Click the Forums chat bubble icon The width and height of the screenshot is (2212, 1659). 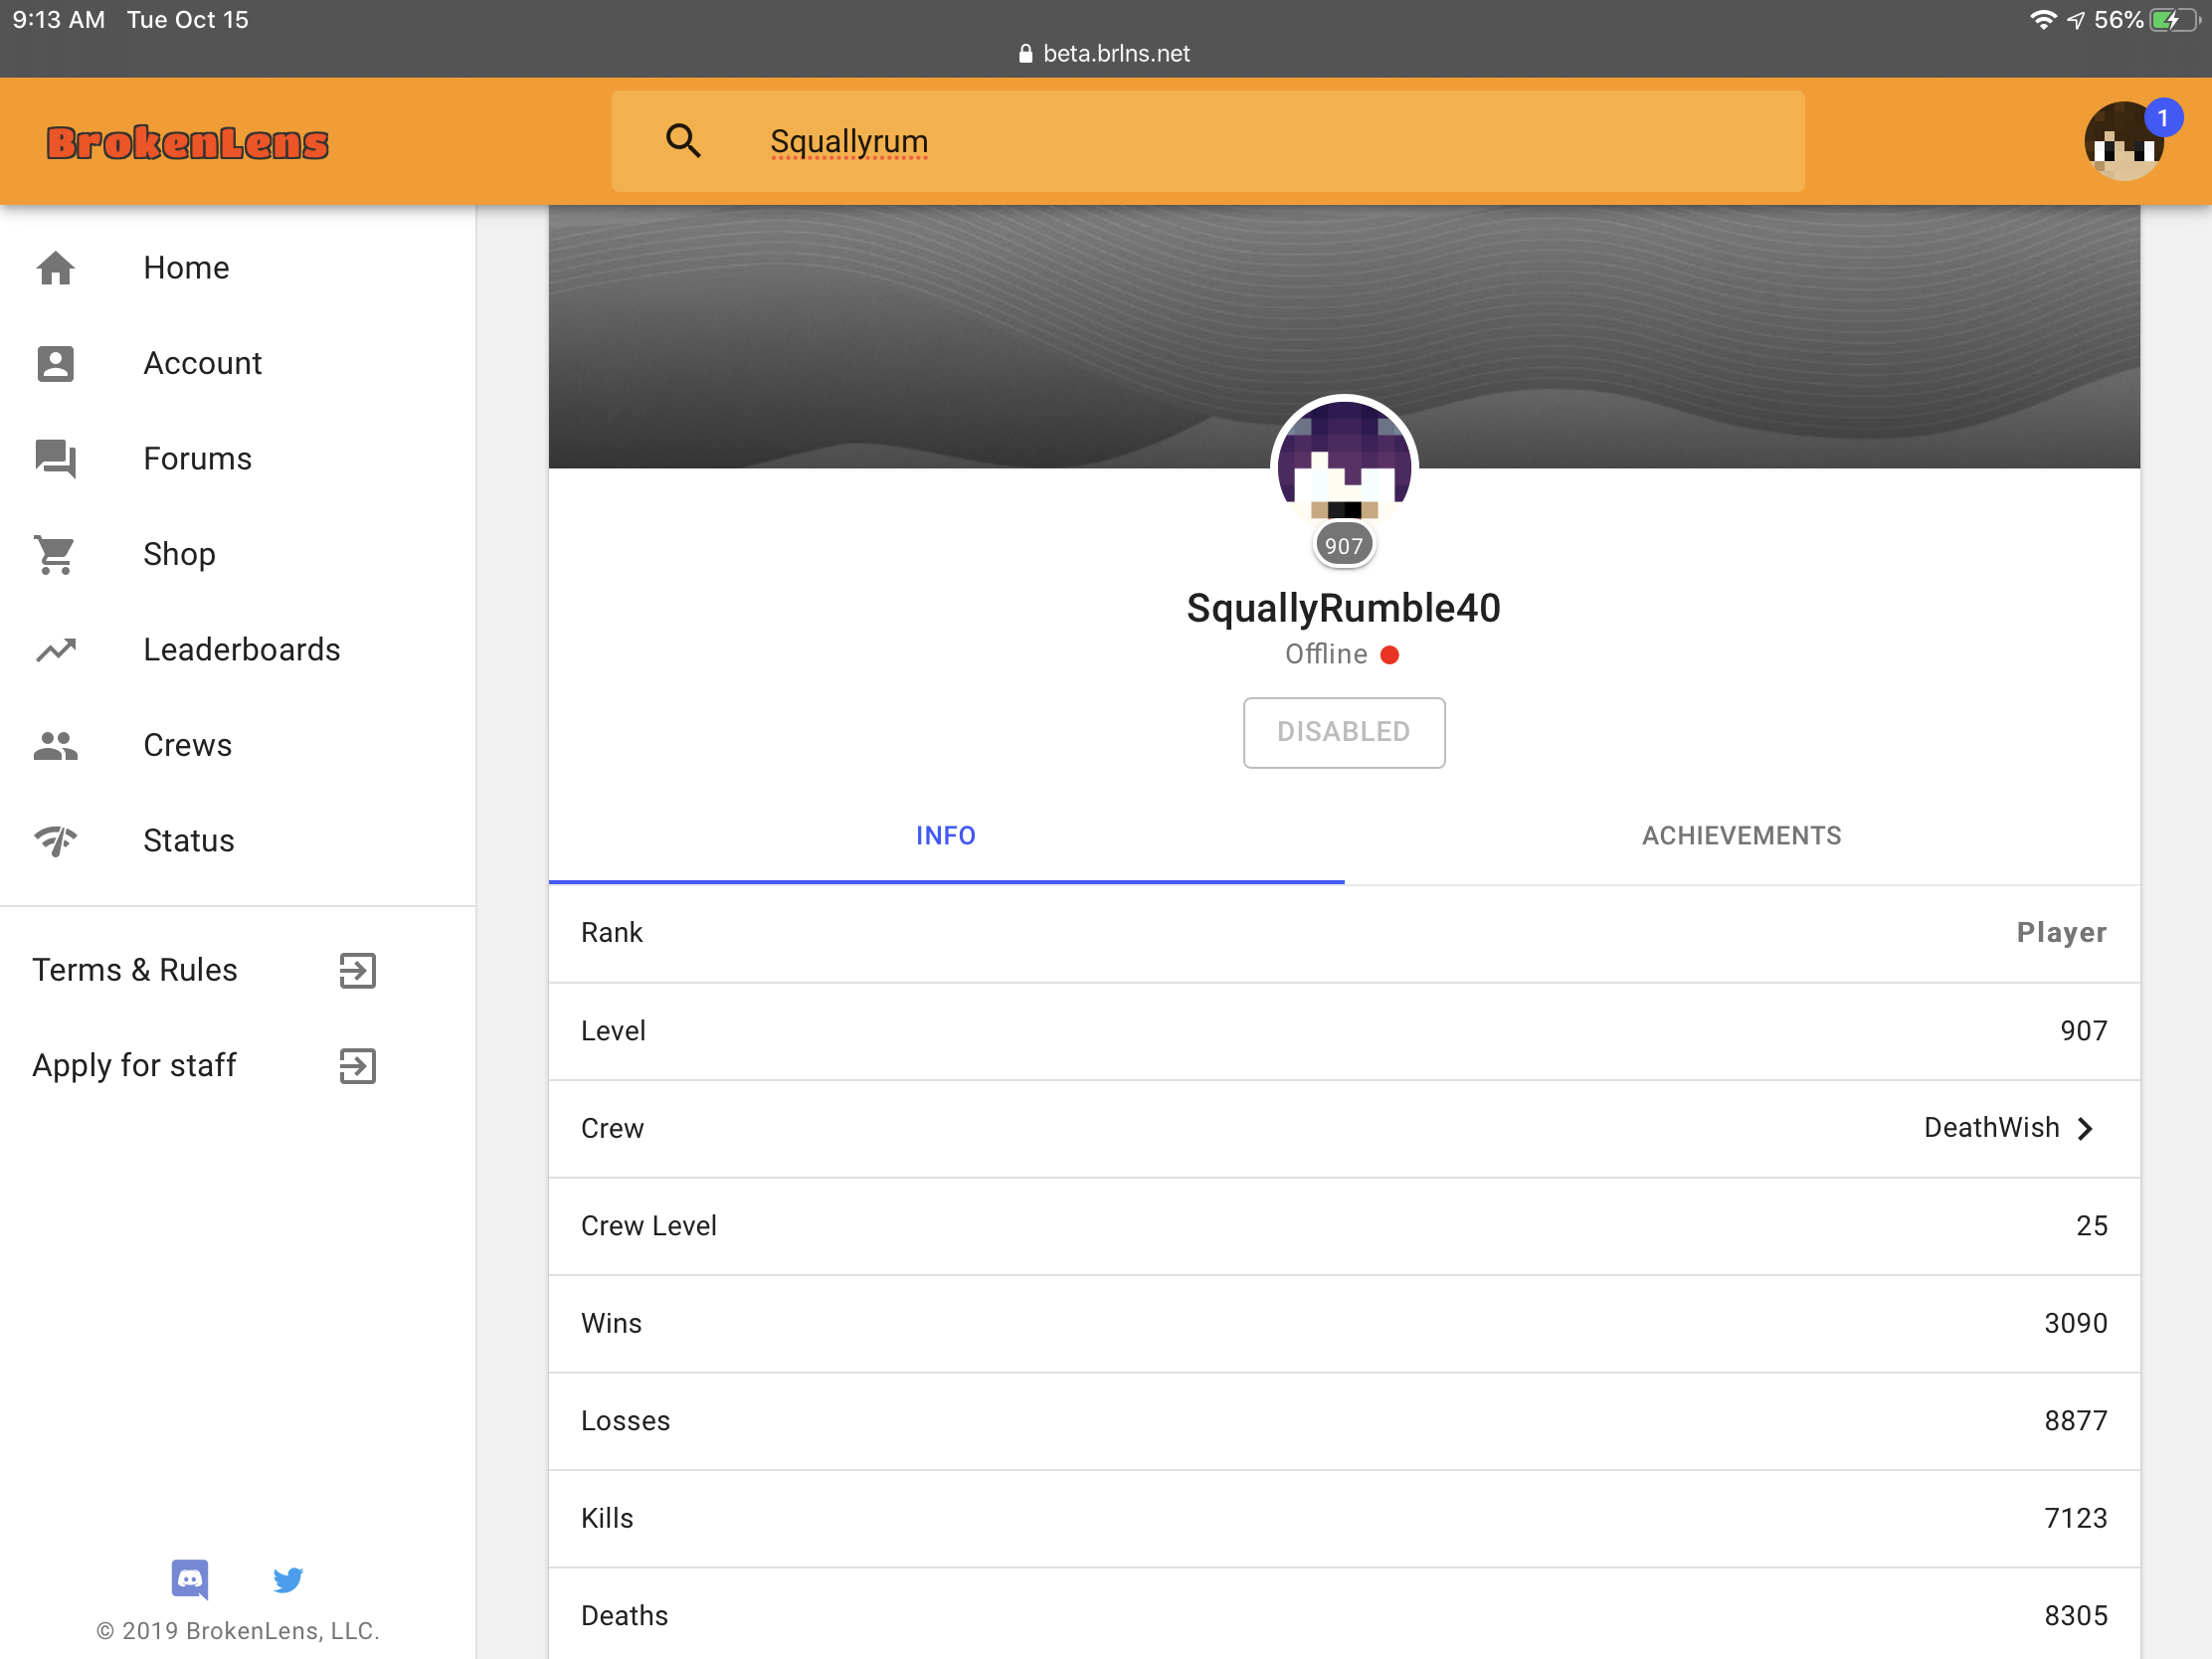[x=56, y=459]
